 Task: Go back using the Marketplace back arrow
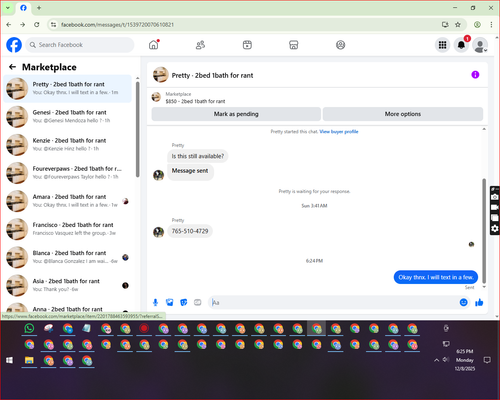pos(13,67)
